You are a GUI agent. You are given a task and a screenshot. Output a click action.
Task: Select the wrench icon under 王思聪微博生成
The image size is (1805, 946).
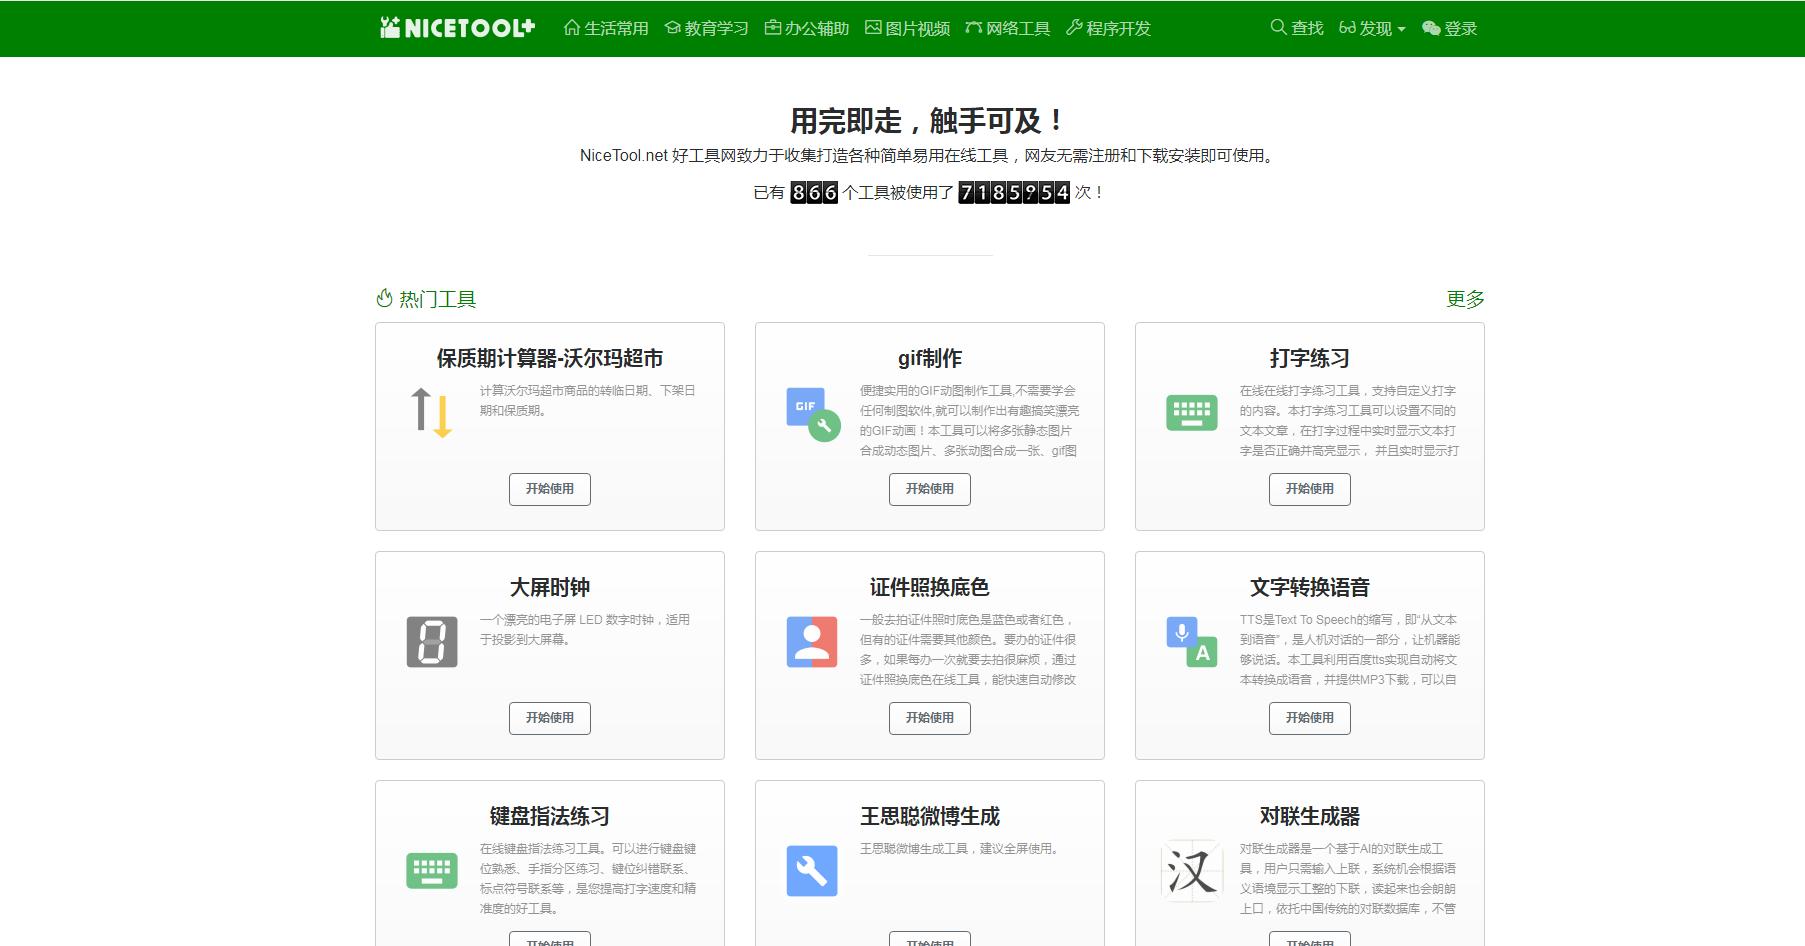(811, 869)
